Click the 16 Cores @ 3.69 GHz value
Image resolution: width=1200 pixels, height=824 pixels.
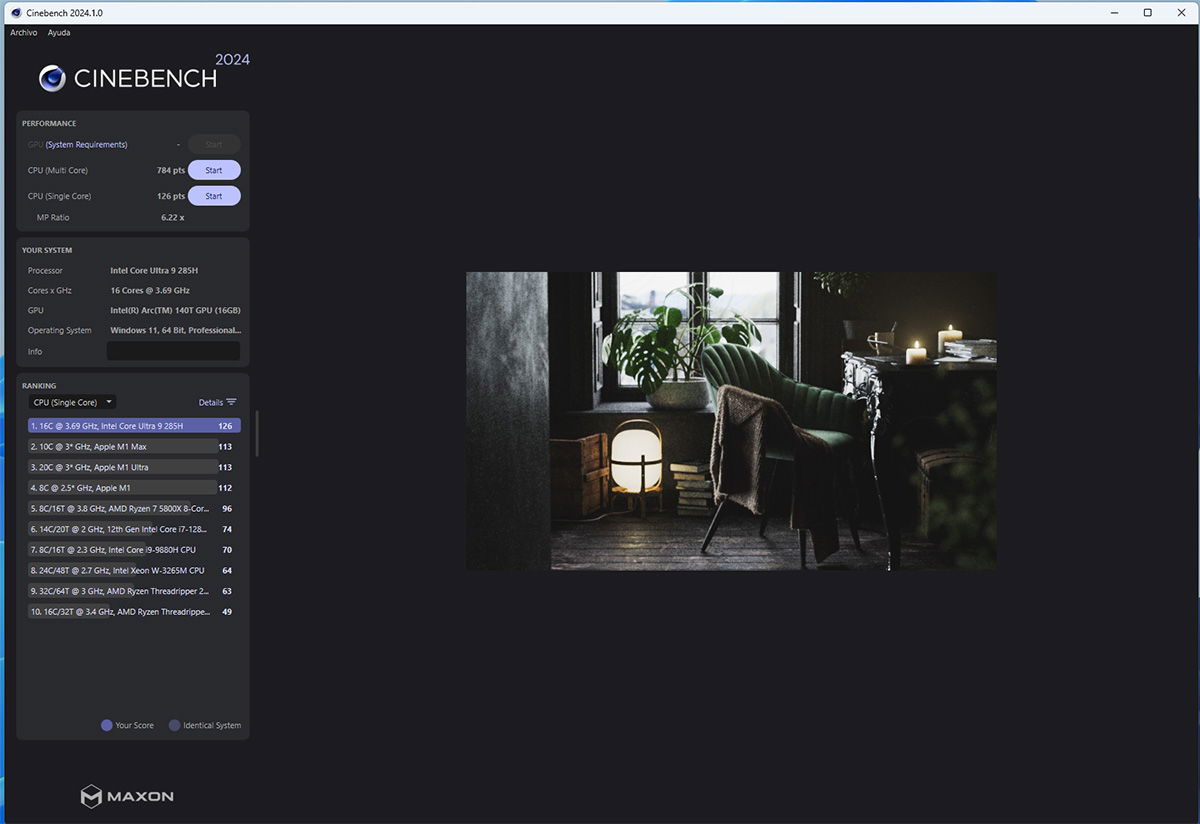point(150,291)
